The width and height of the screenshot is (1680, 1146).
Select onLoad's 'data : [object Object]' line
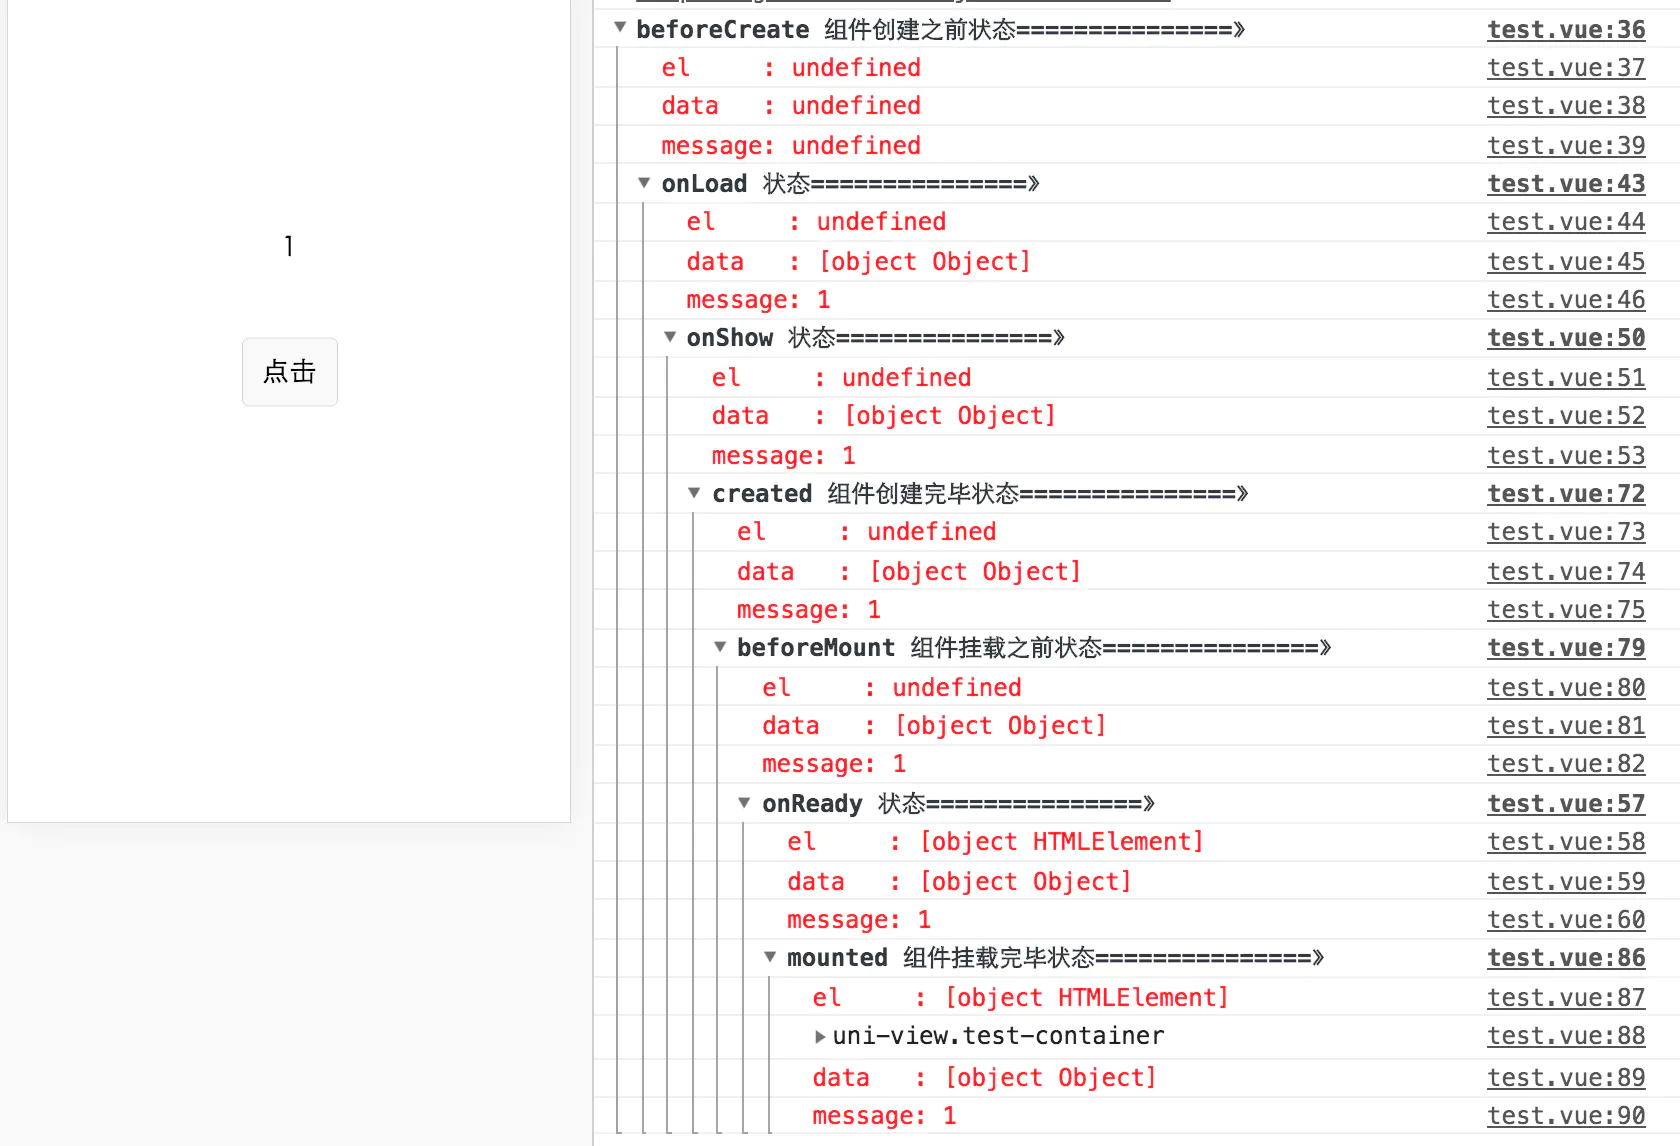click(858, 262)
